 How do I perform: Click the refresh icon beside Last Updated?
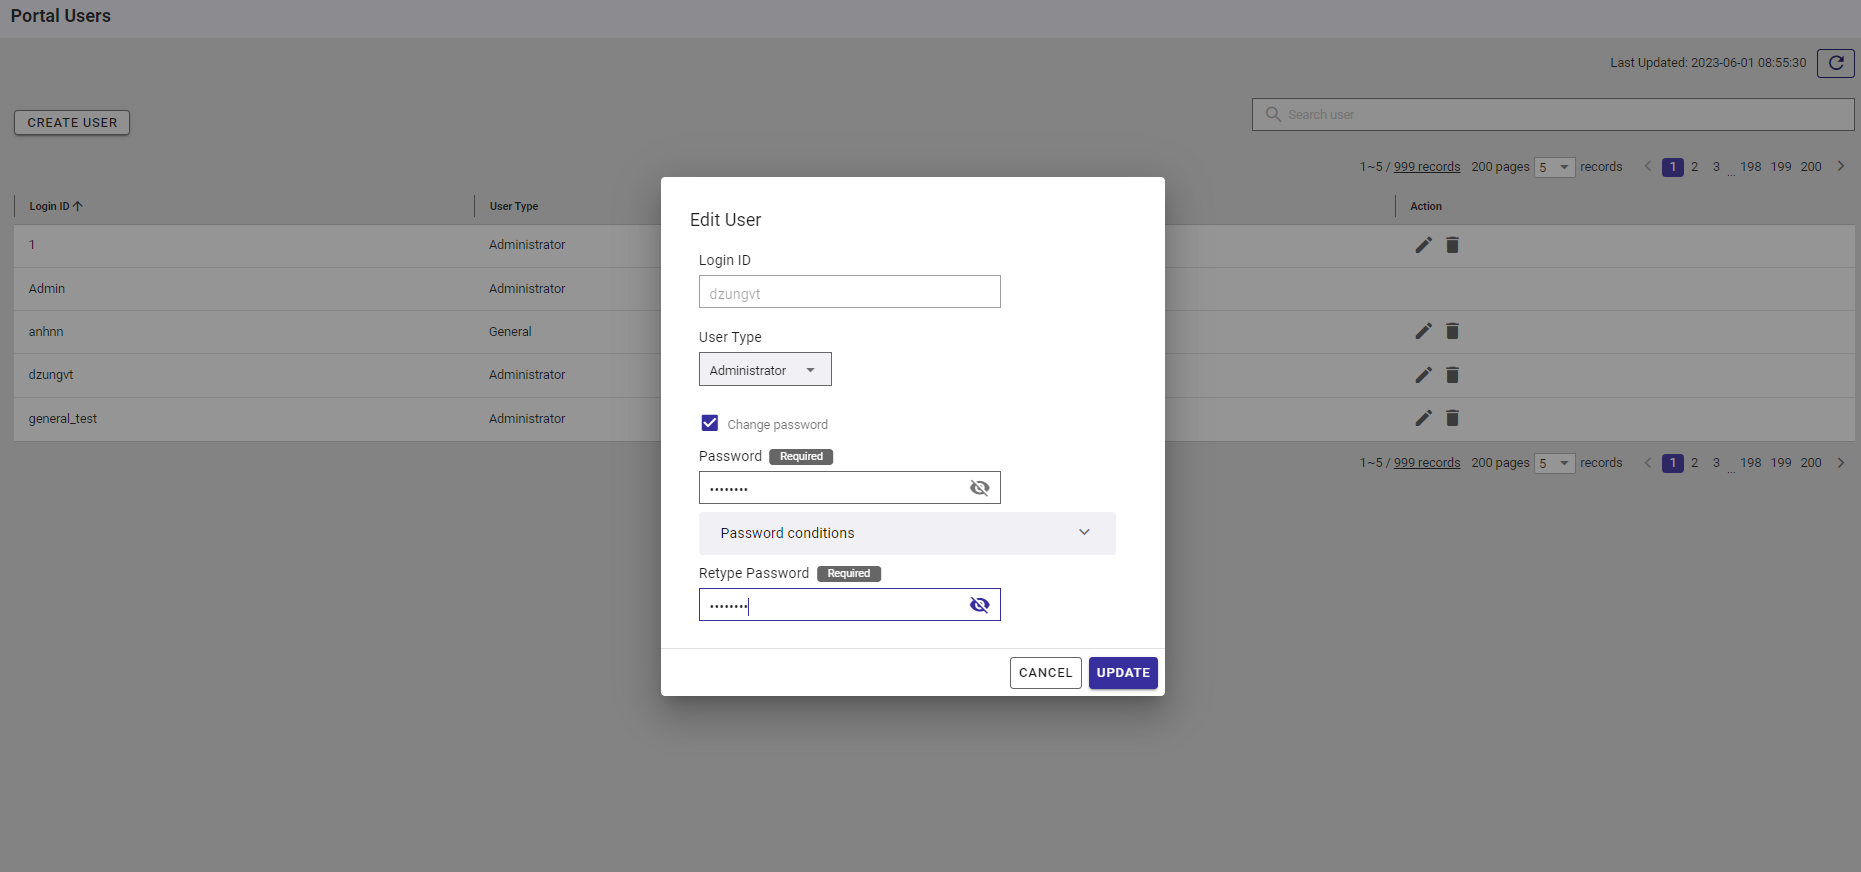pos(1835,63)
